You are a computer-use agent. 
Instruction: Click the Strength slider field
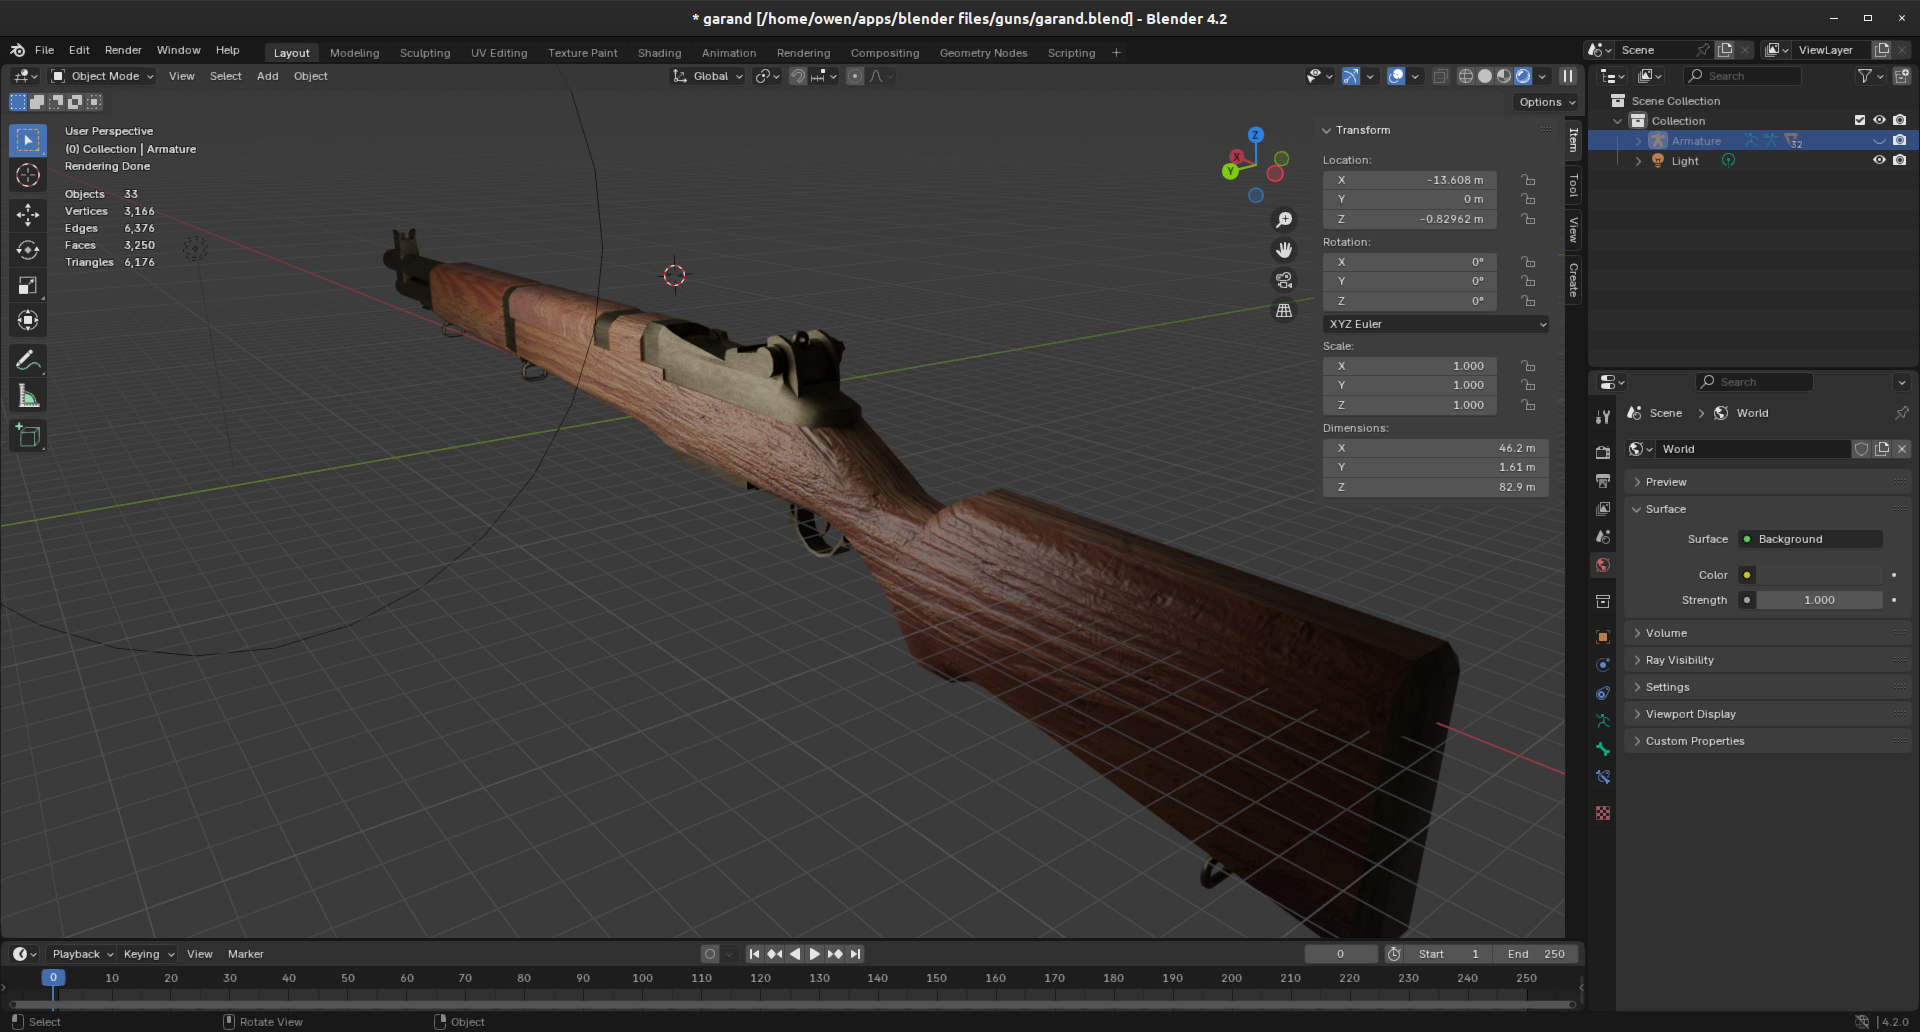[x=1820, y=600]
